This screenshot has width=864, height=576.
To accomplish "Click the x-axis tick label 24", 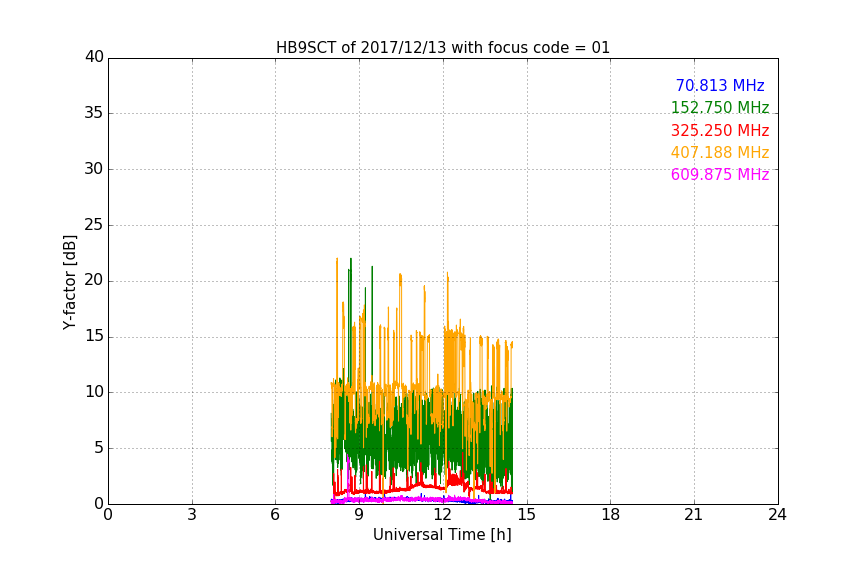I will tap(777, 515).
